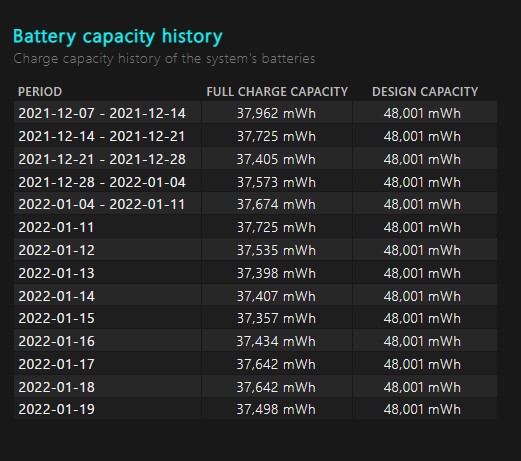This screenshot has width=521, height=461.
Task: Click '37,725 mWh' in the single-day 2022-01-11 row
Action: (x=276, y=227)
